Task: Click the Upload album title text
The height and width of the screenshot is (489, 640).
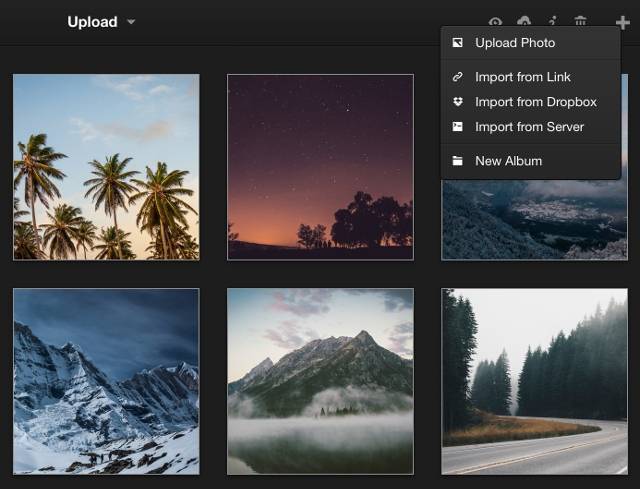Action: click(x=92, y=22)
